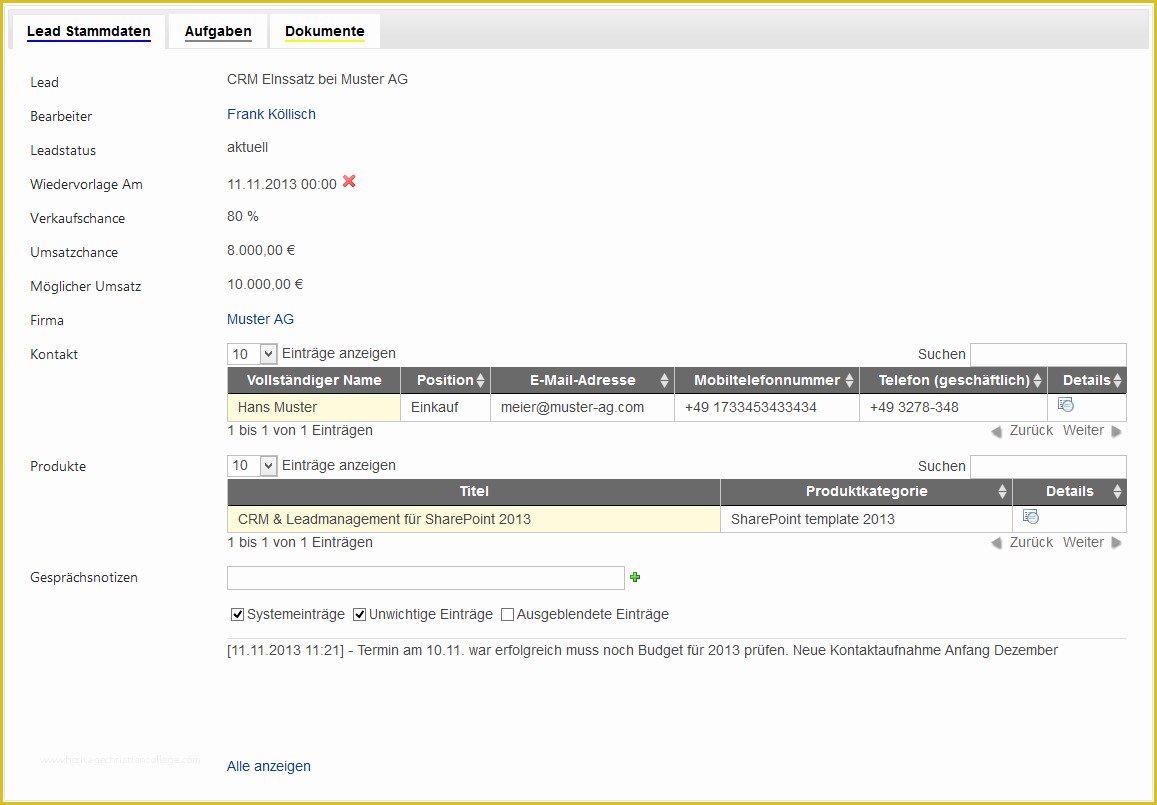
Task: Sort contacts by Position column arrows
Action: (480, 381)
